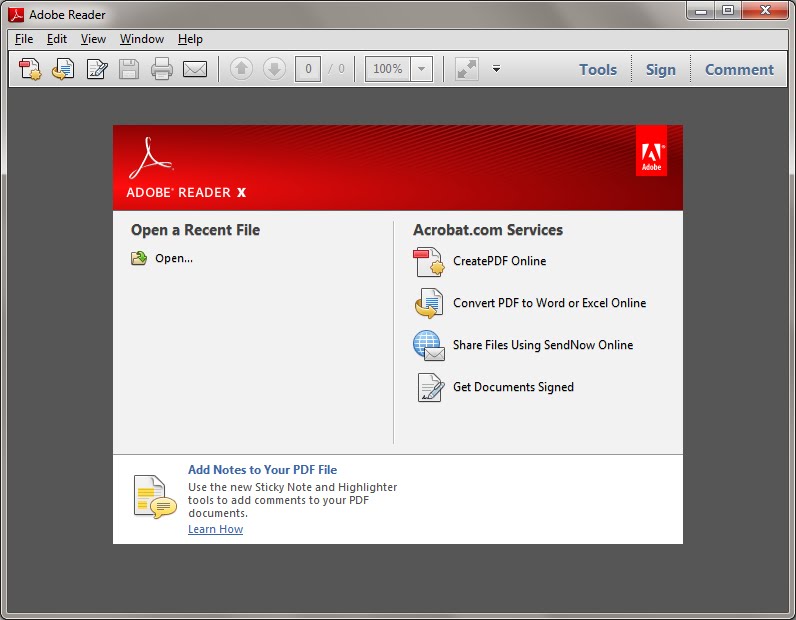Click the Learn How link
Viewport: 796px width, 620px height.
click(215, 529)
